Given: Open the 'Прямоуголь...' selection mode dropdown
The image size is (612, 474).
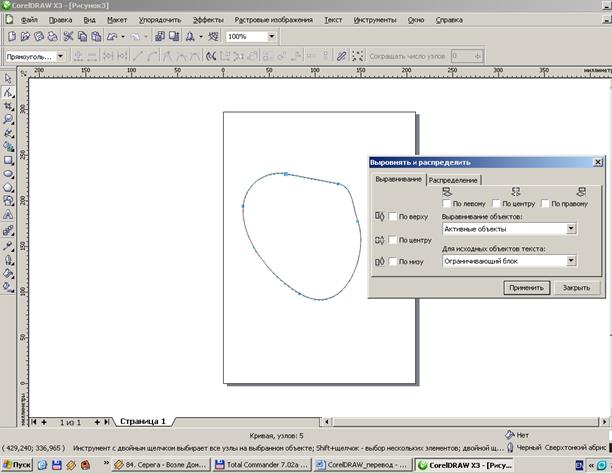Looking at the screenshot, I should tap(60, 56).
